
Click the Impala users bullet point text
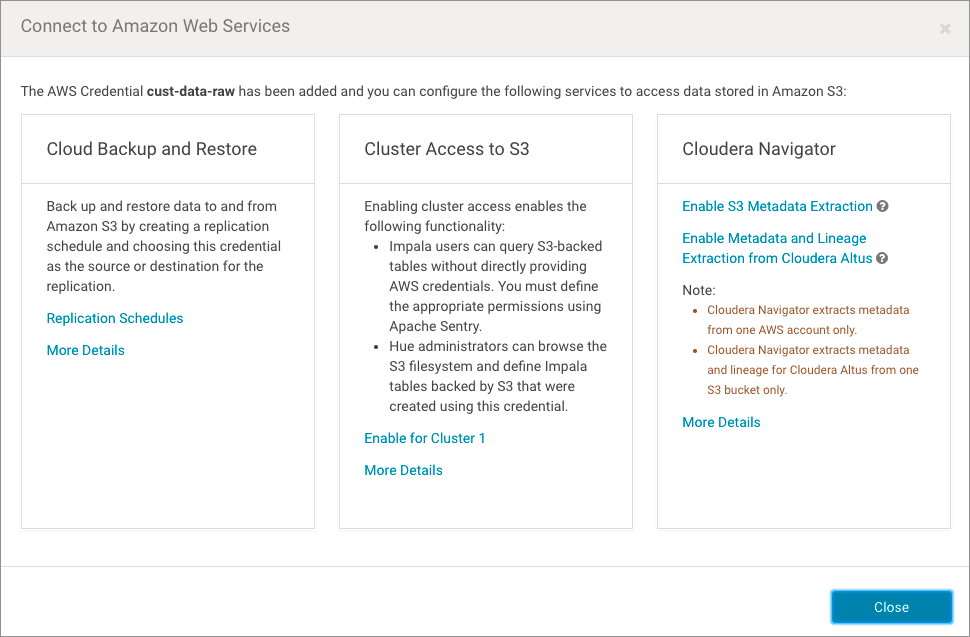[x=495, y=286]
